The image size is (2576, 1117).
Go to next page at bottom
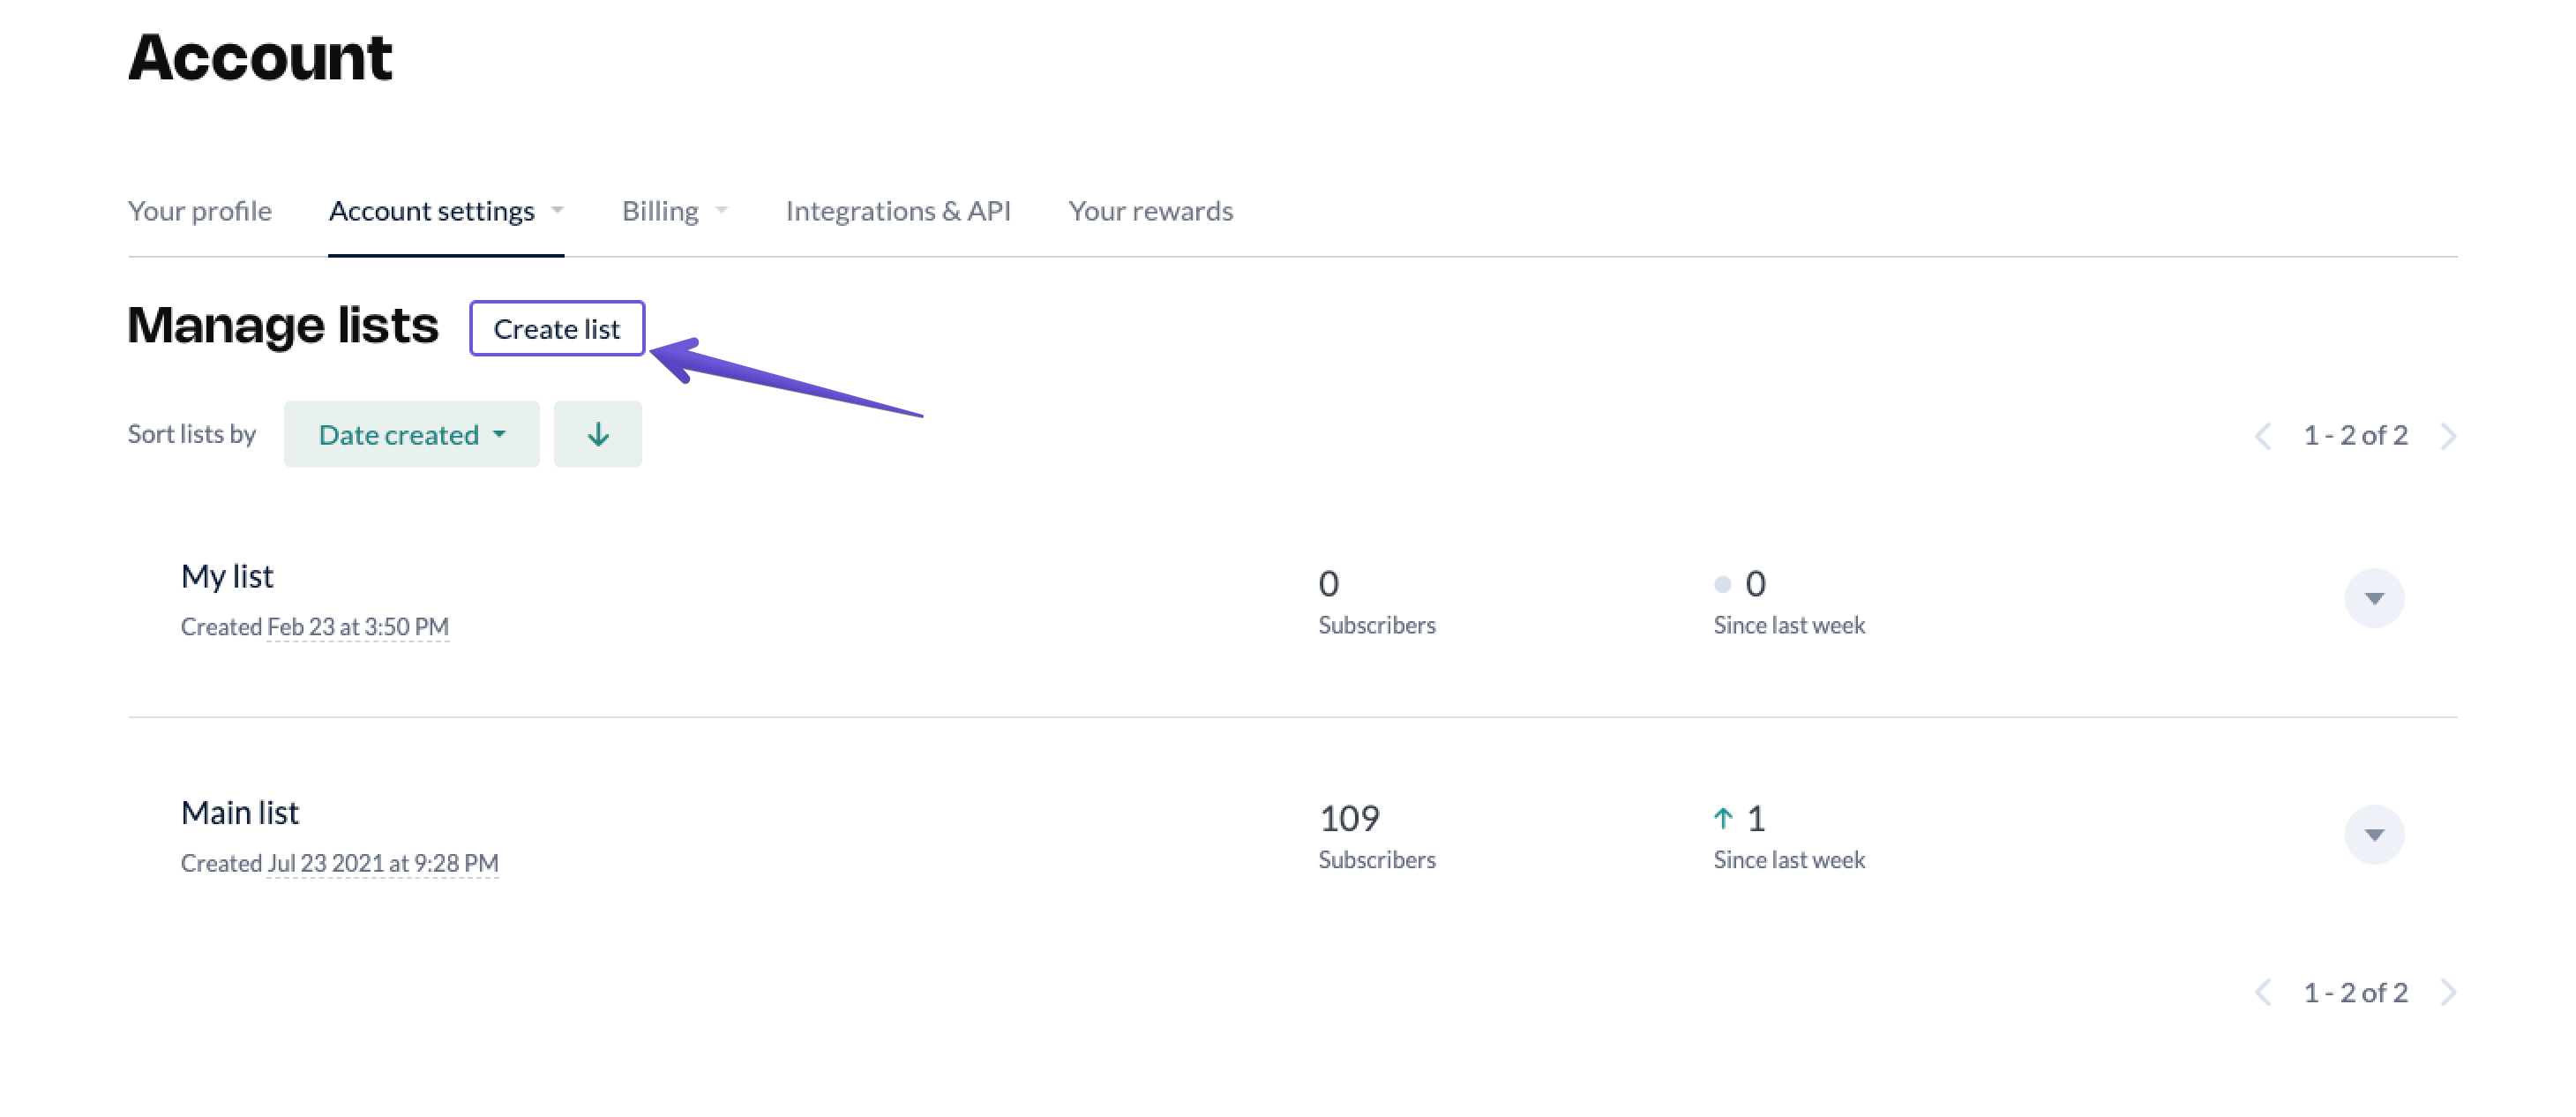point(2447,992)
